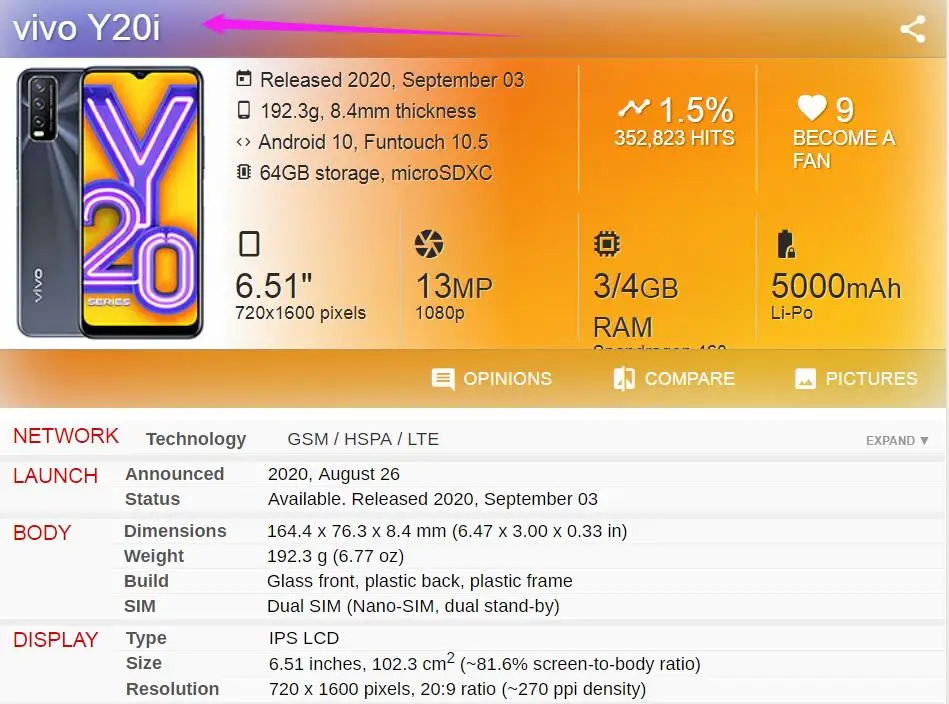This screenshot has height=704, width=949.
Task: Click Available. Released 2020, September 03
Action: tap(433, 499)
